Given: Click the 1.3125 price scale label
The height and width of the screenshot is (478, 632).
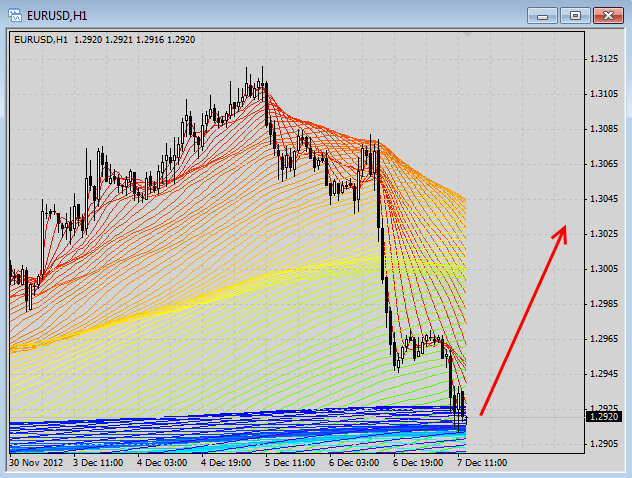Looking at the screenshot, I should 604,59.
